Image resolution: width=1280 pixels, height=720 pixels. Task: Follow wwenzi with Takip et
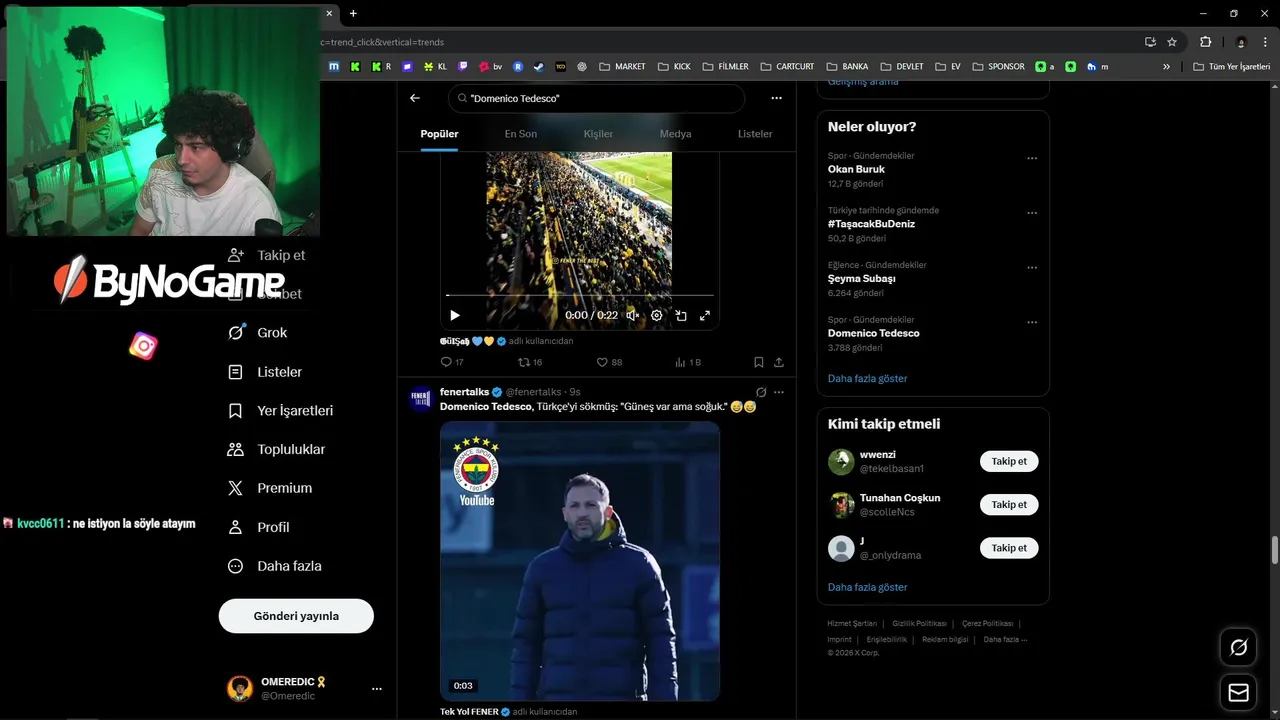[1009, 461]
